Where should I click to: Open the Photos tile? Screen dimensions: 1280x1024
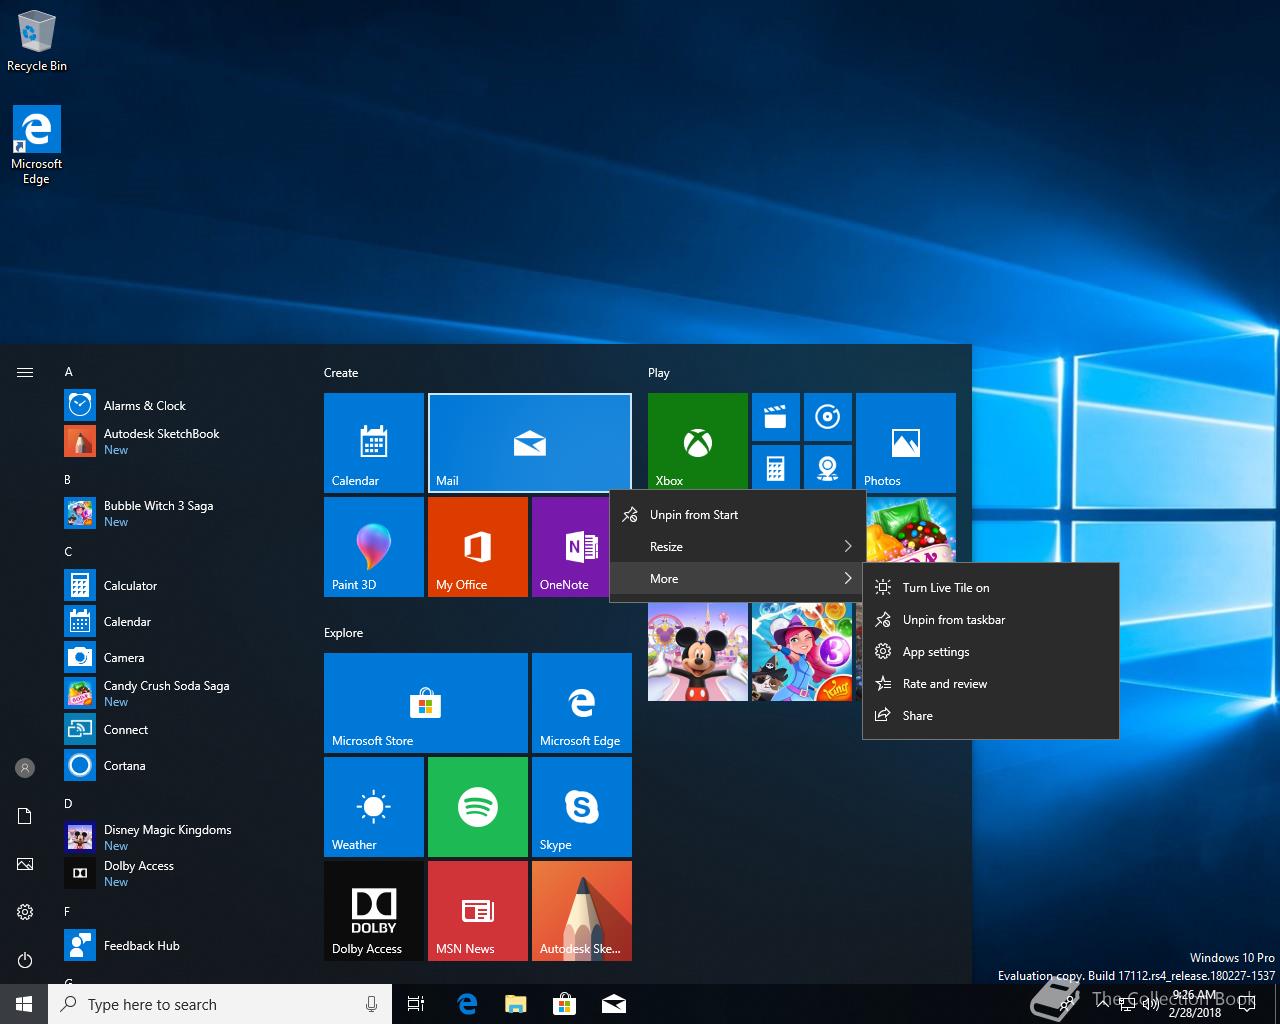[906, 441]
